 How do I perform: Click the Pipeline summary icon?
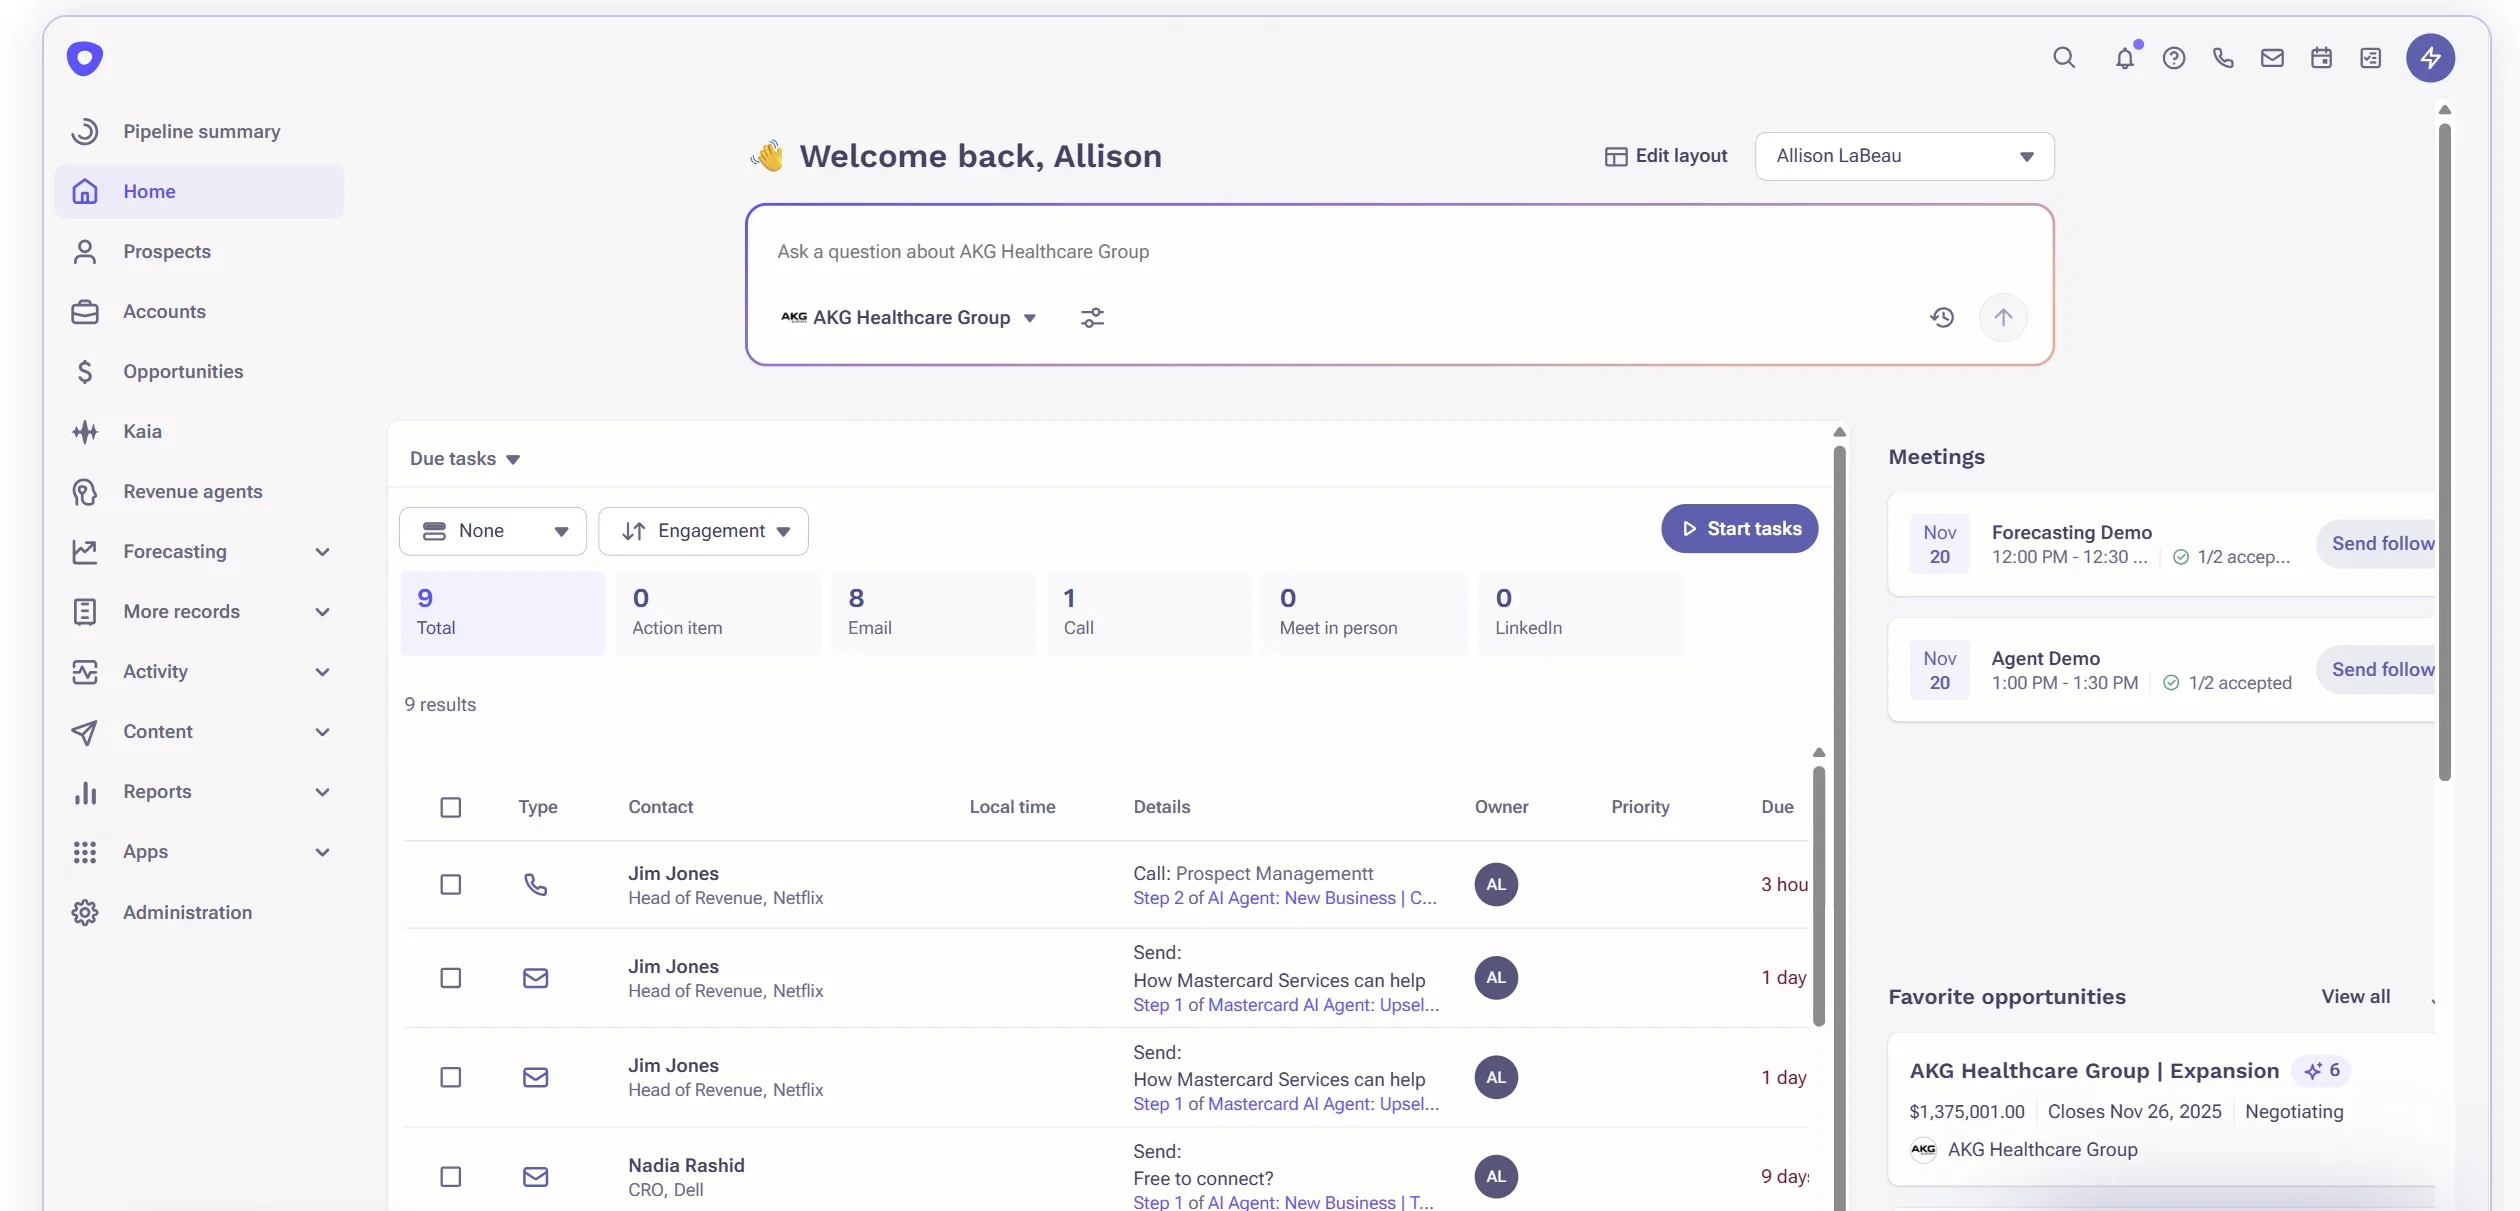pyautogui.click(x=85, y=131)
